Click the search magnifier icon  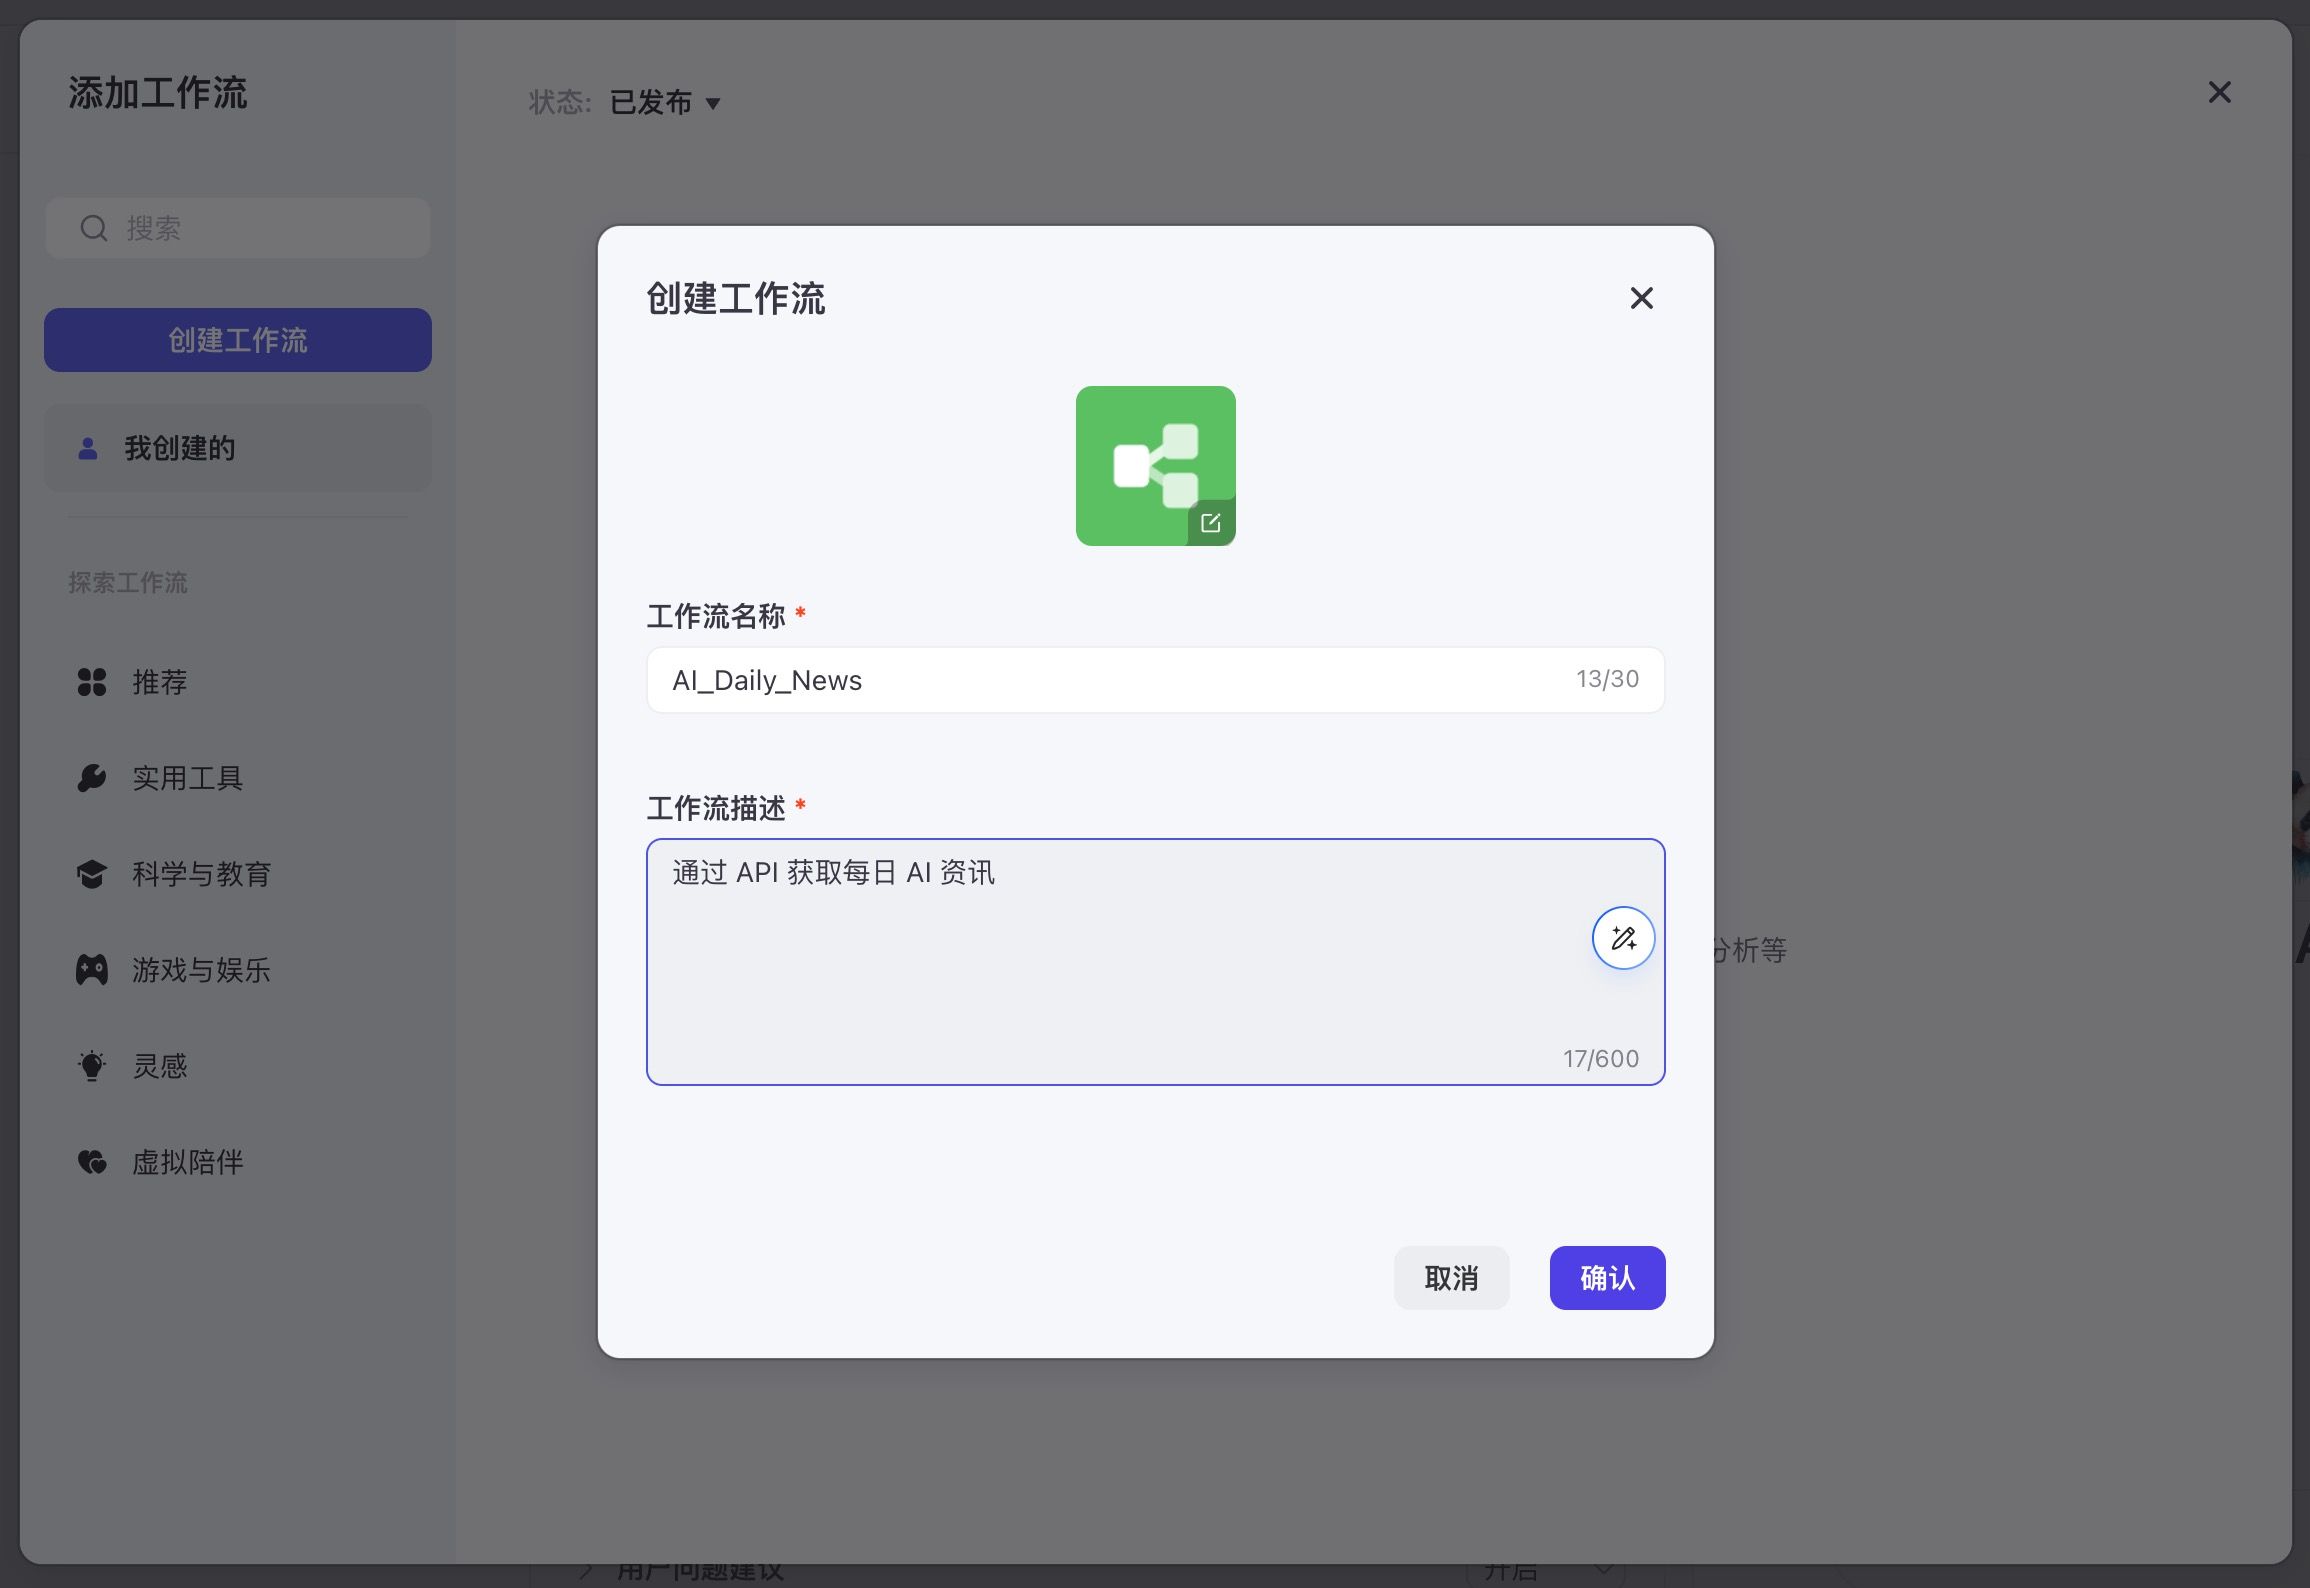(x=94, y=228)
